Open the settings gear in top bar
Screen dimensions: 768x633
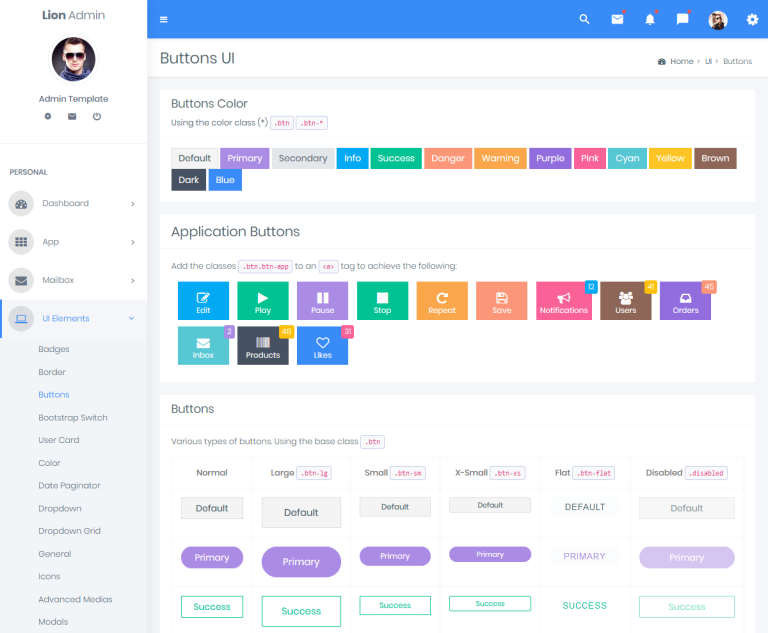pos(752,20)
